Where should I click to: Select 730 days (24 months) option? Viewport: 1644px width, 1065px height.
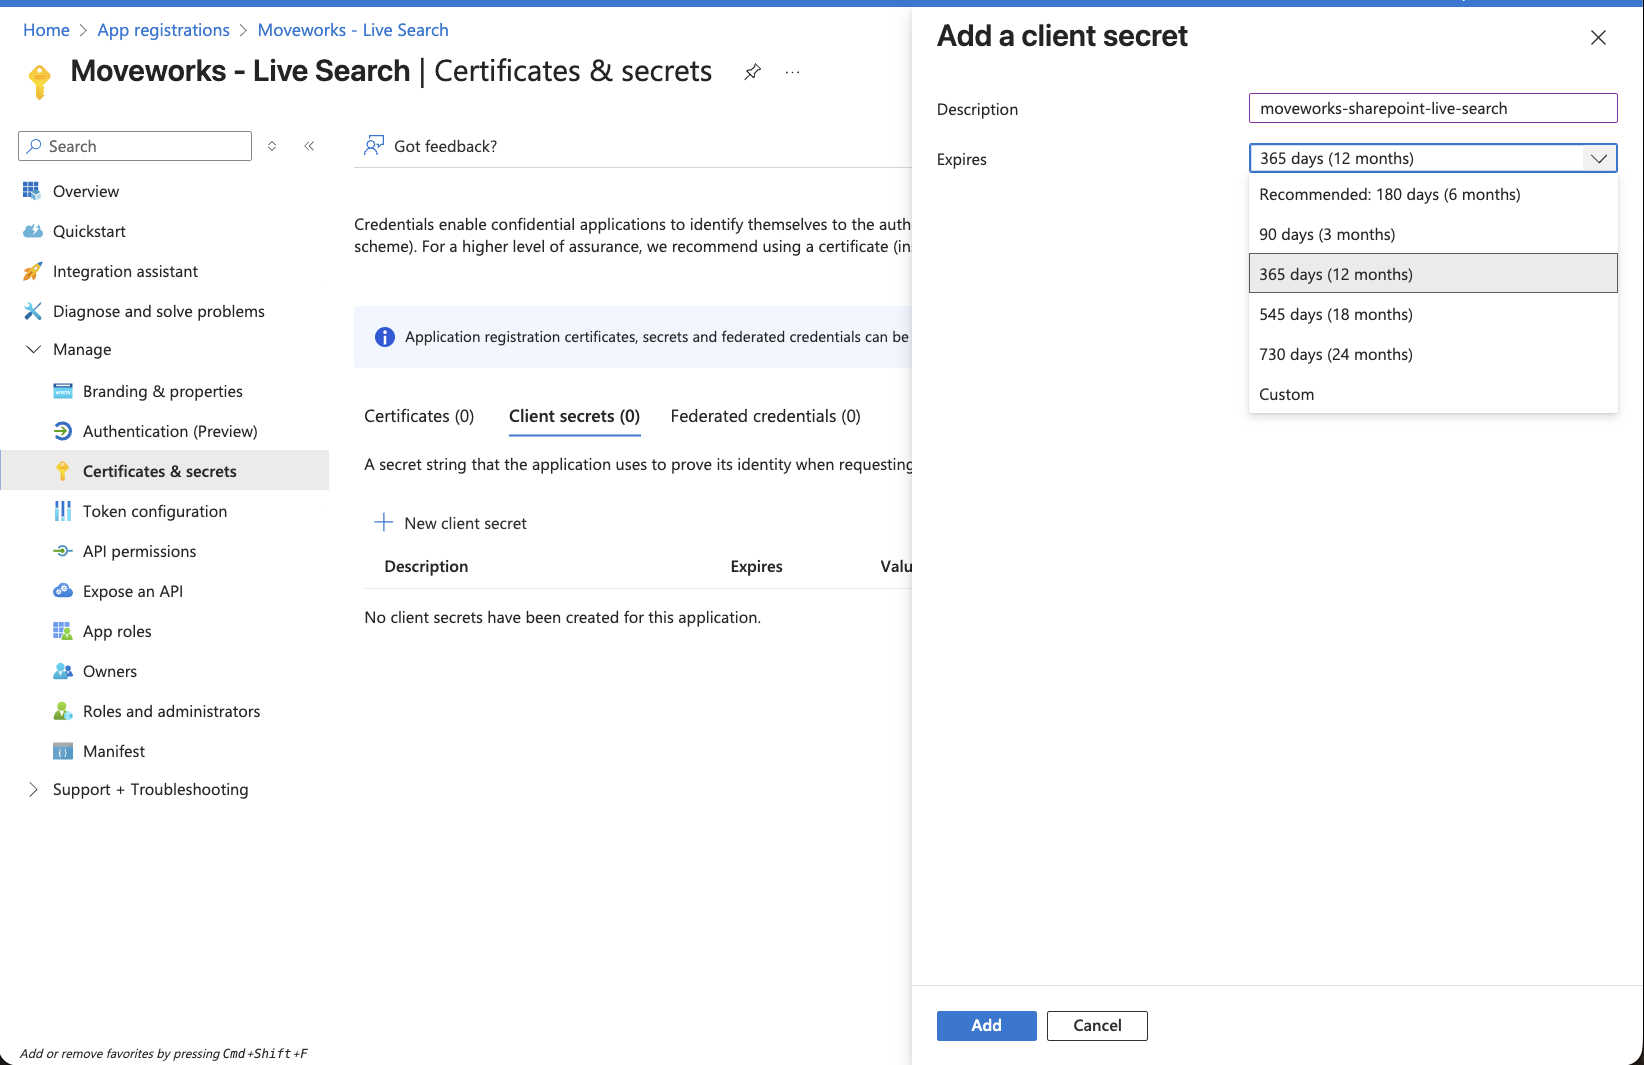coord(1433,354)
